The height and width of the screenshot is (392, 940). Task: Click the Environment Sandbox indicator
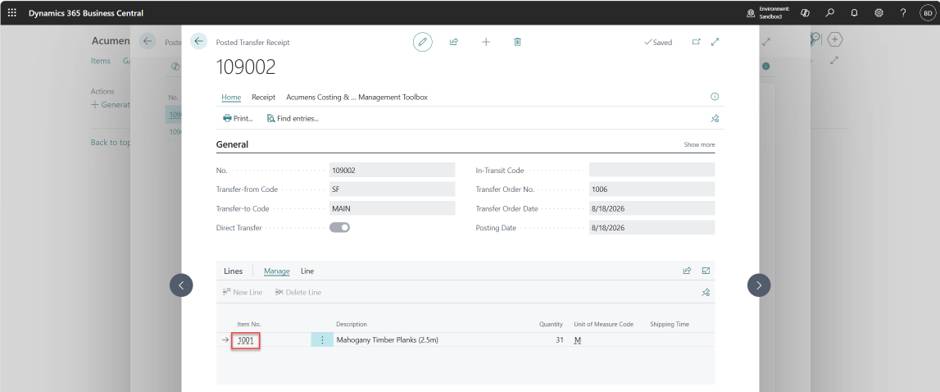(768, 13)
